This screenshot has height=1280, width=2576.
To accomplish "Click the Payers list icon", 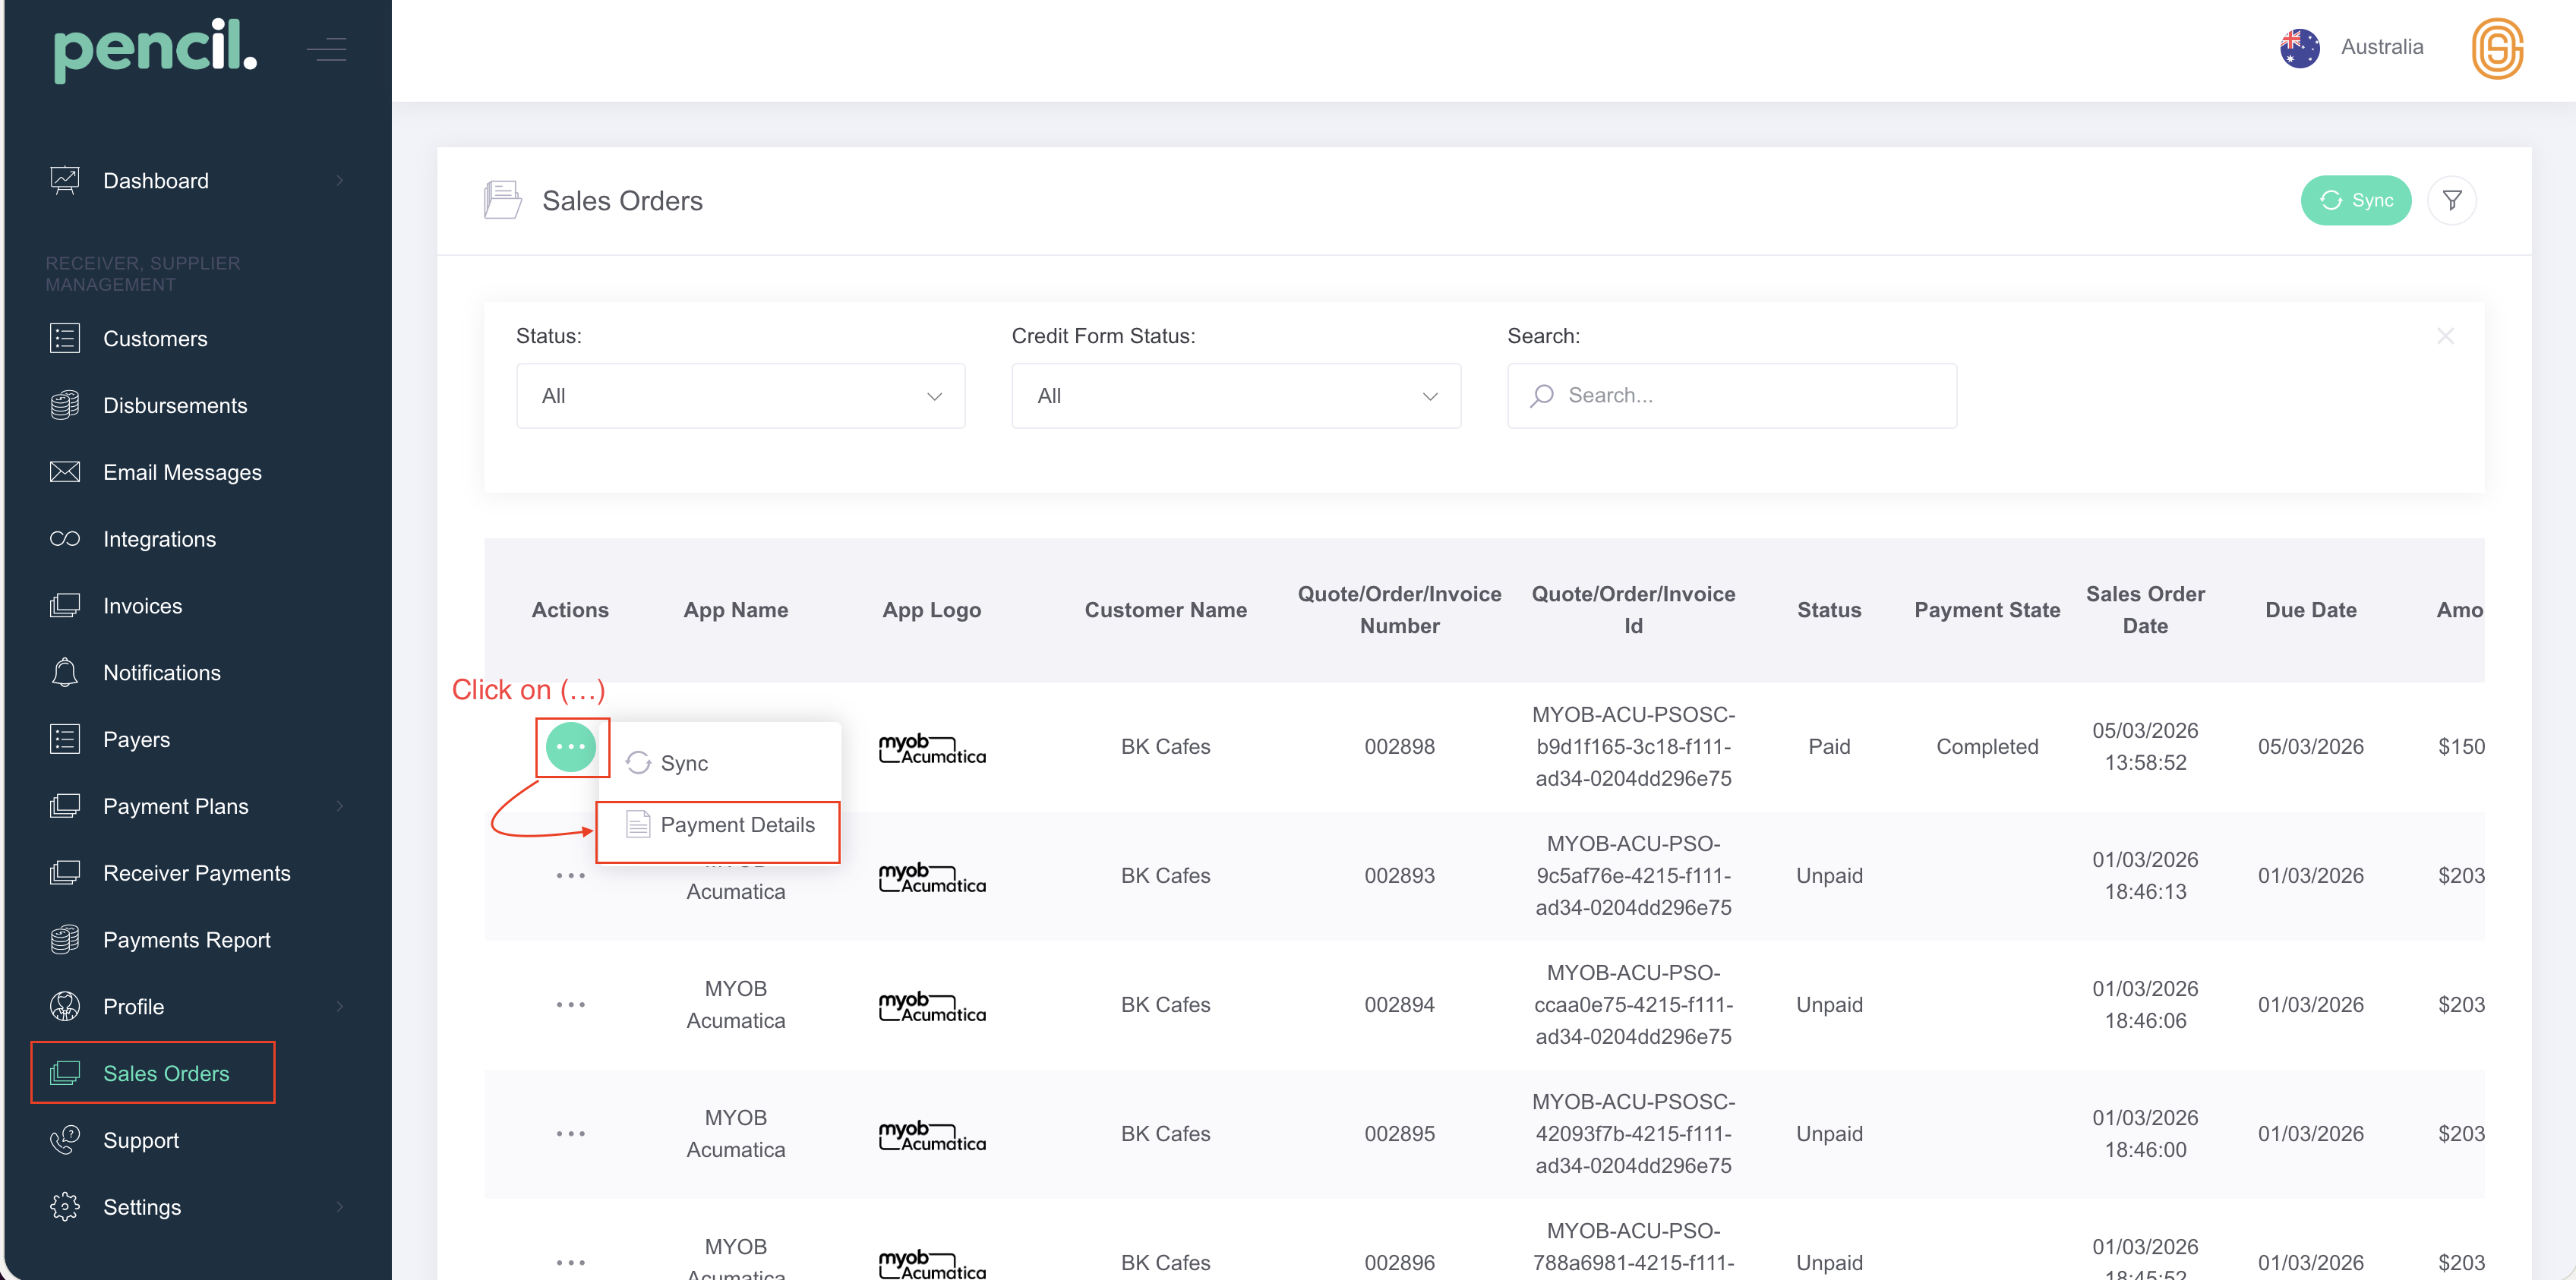I will [x=65, y=739].
